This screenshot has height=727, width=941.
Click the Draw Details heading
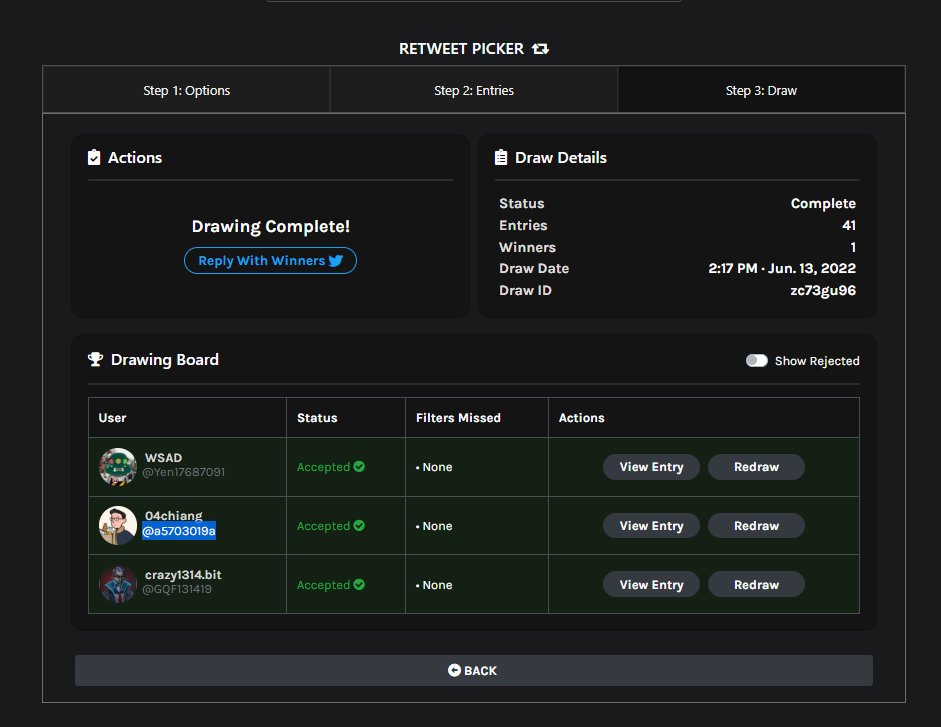(x=561, y=157)
